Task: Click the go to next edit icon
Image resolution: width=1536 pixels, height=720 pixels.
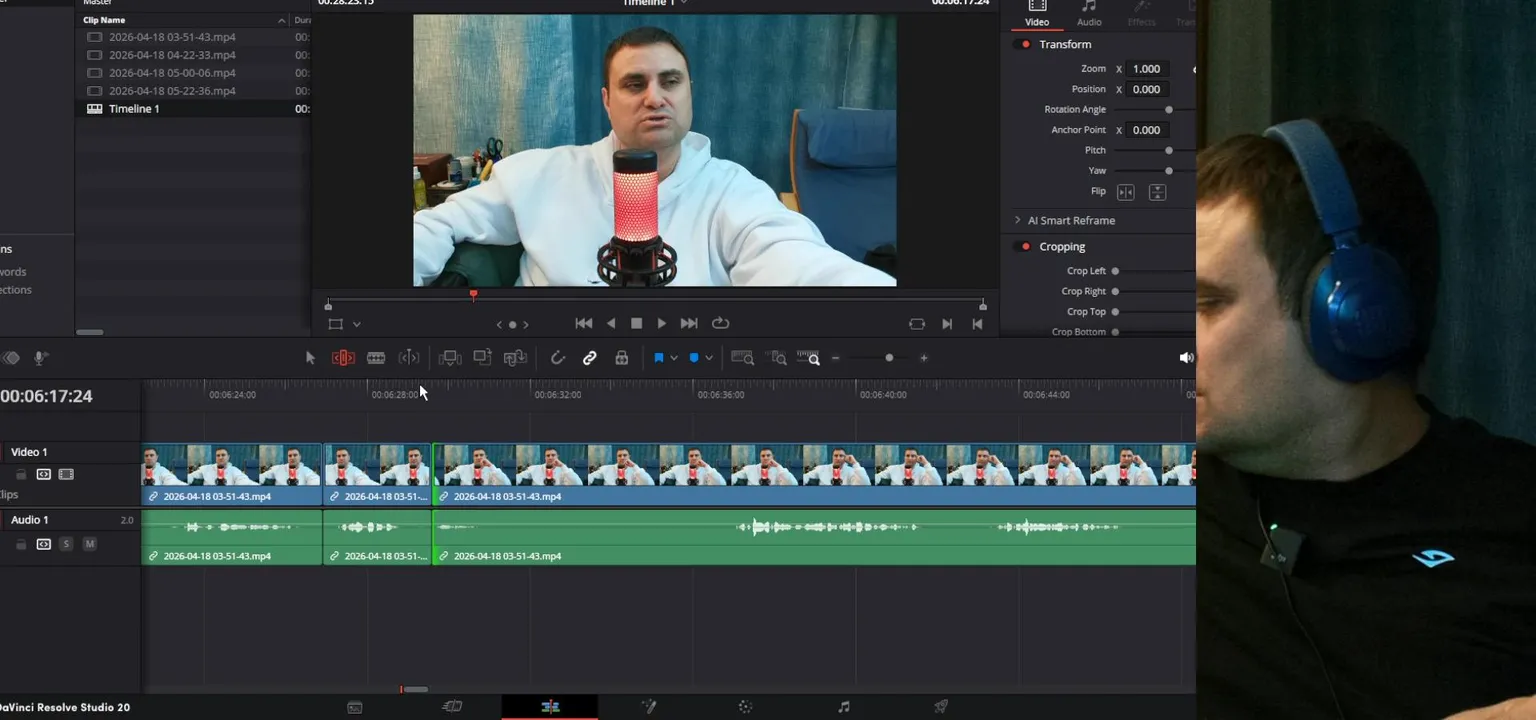Action: coord(947,324)
